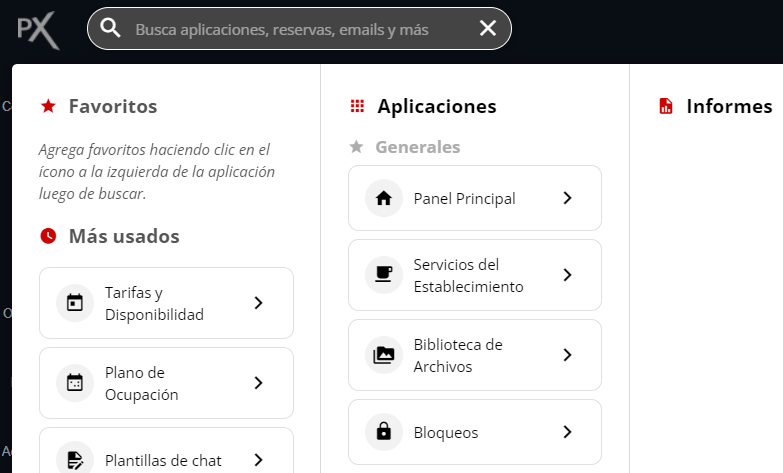Click the Panel Principal home icon
The image size is (783, 473).
click(x=383, y=198)
